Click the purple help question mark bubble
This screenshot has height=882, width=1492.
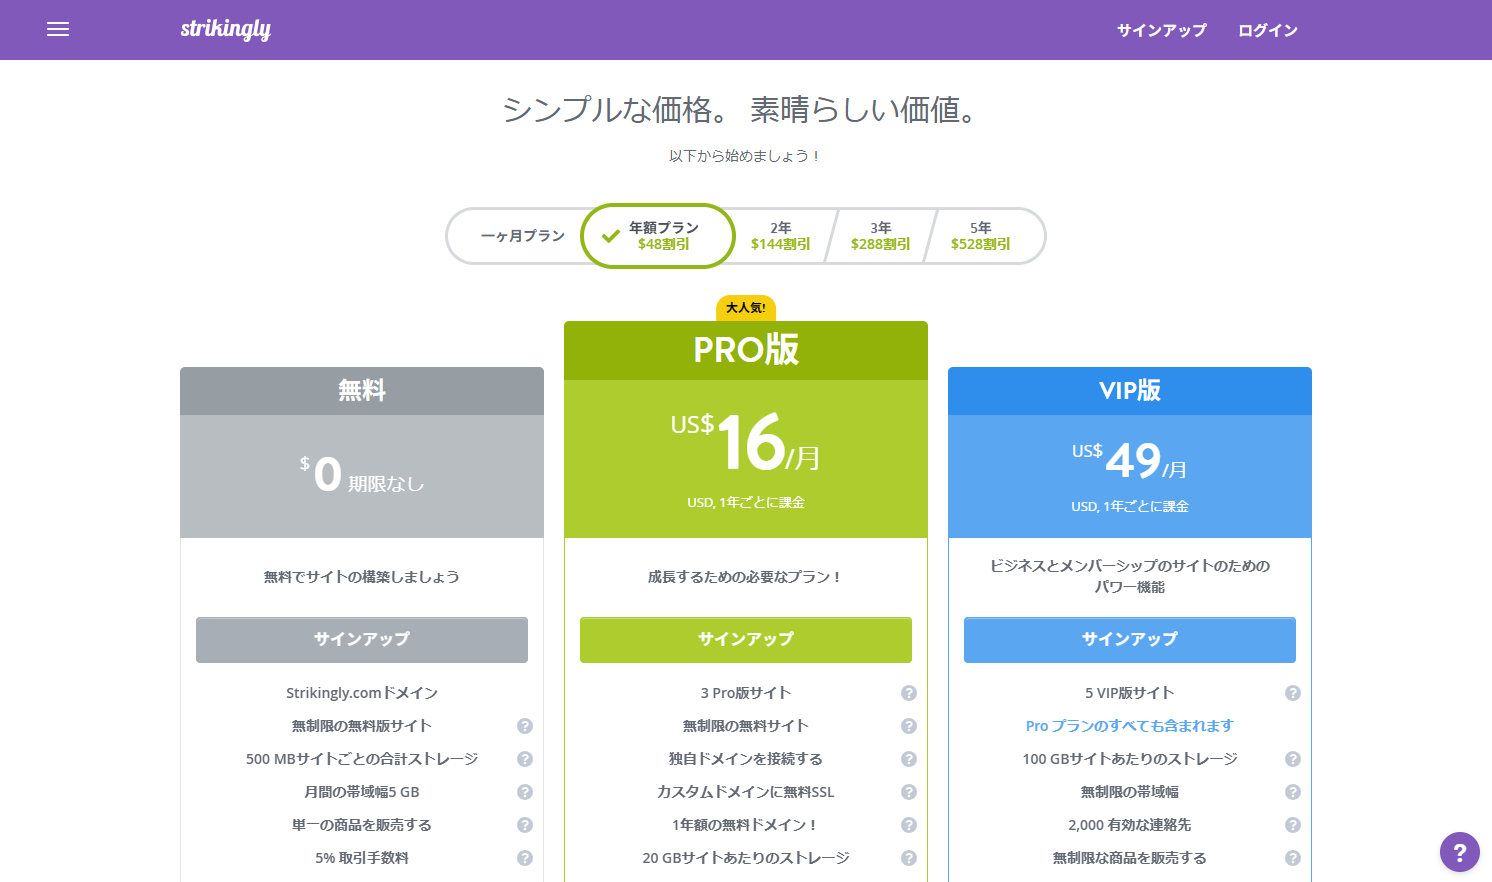click(x=1458, y=852)
